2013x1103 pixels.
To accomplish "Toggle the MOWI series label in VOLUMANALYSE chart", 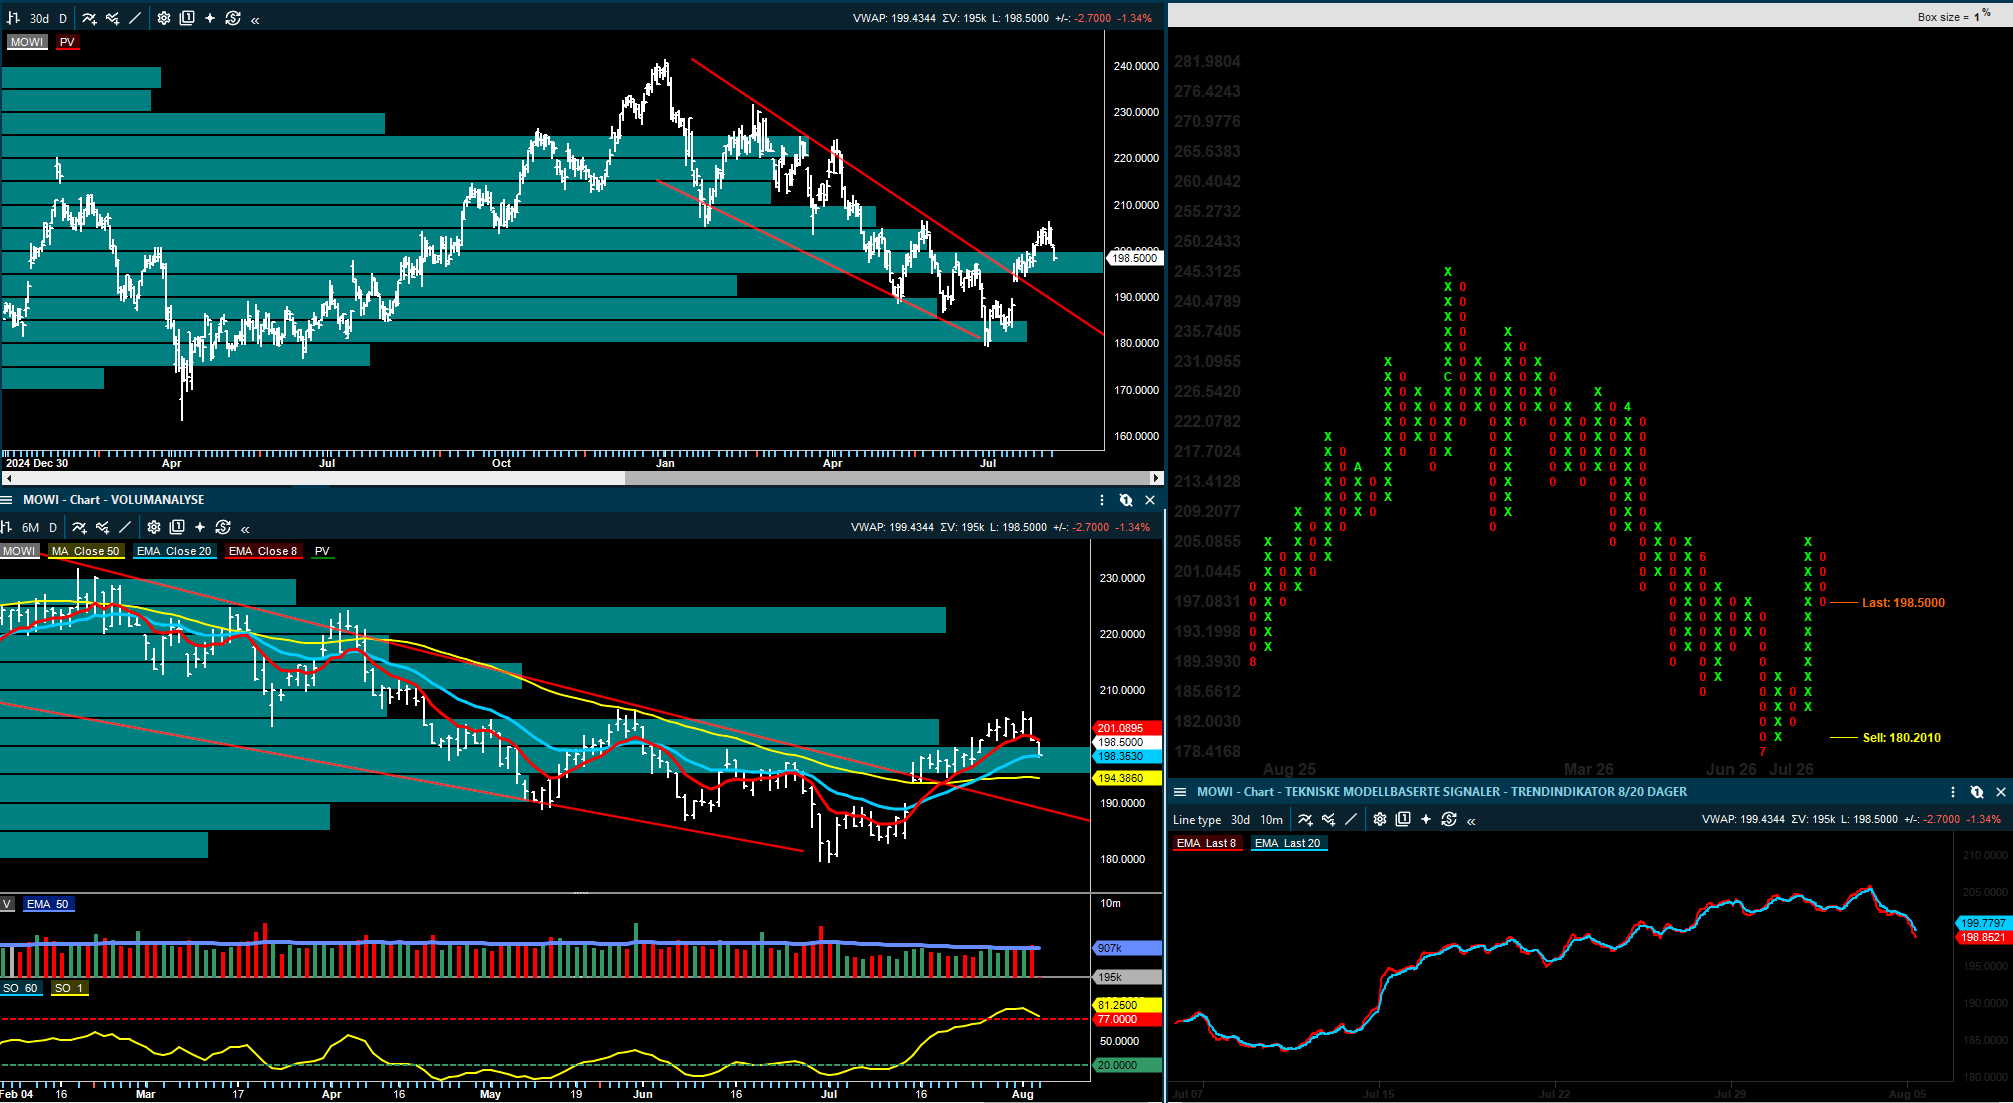I will point(19,551).
